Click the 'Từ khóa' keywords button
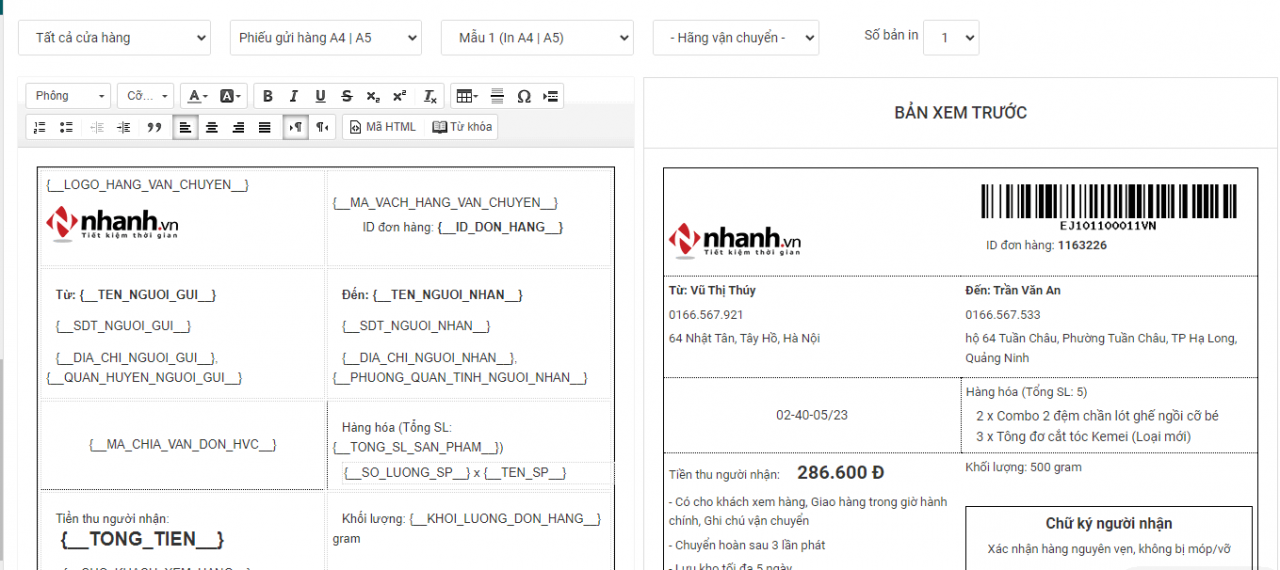Image resolution: width=1280 pixels, height=570 pixels. point(462,127)
